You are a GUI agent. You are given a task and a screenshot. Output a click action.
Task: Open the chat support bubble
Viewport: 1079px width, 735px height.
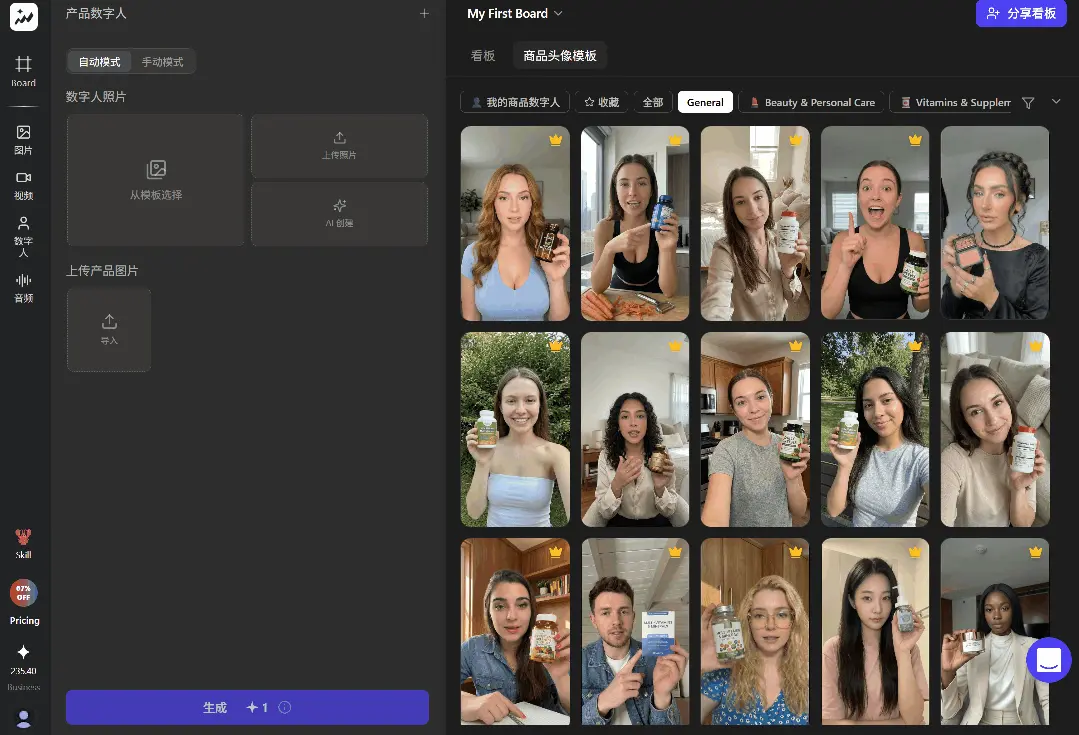click(1048, 660)
